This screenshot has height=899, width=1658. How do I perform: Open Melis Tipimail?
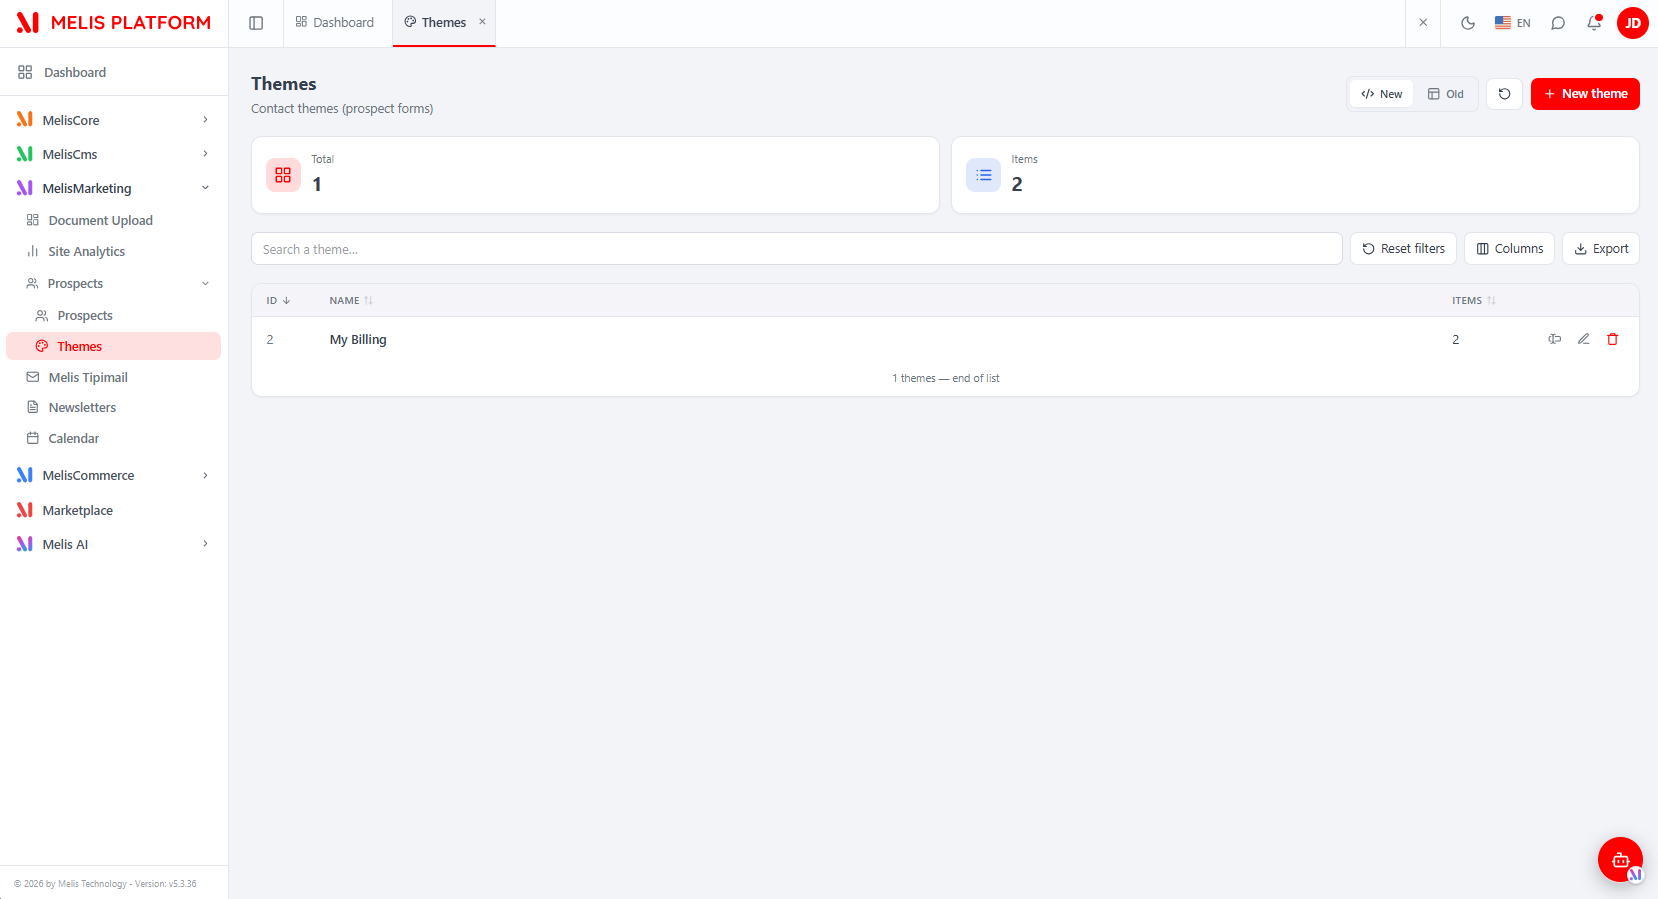113,377
